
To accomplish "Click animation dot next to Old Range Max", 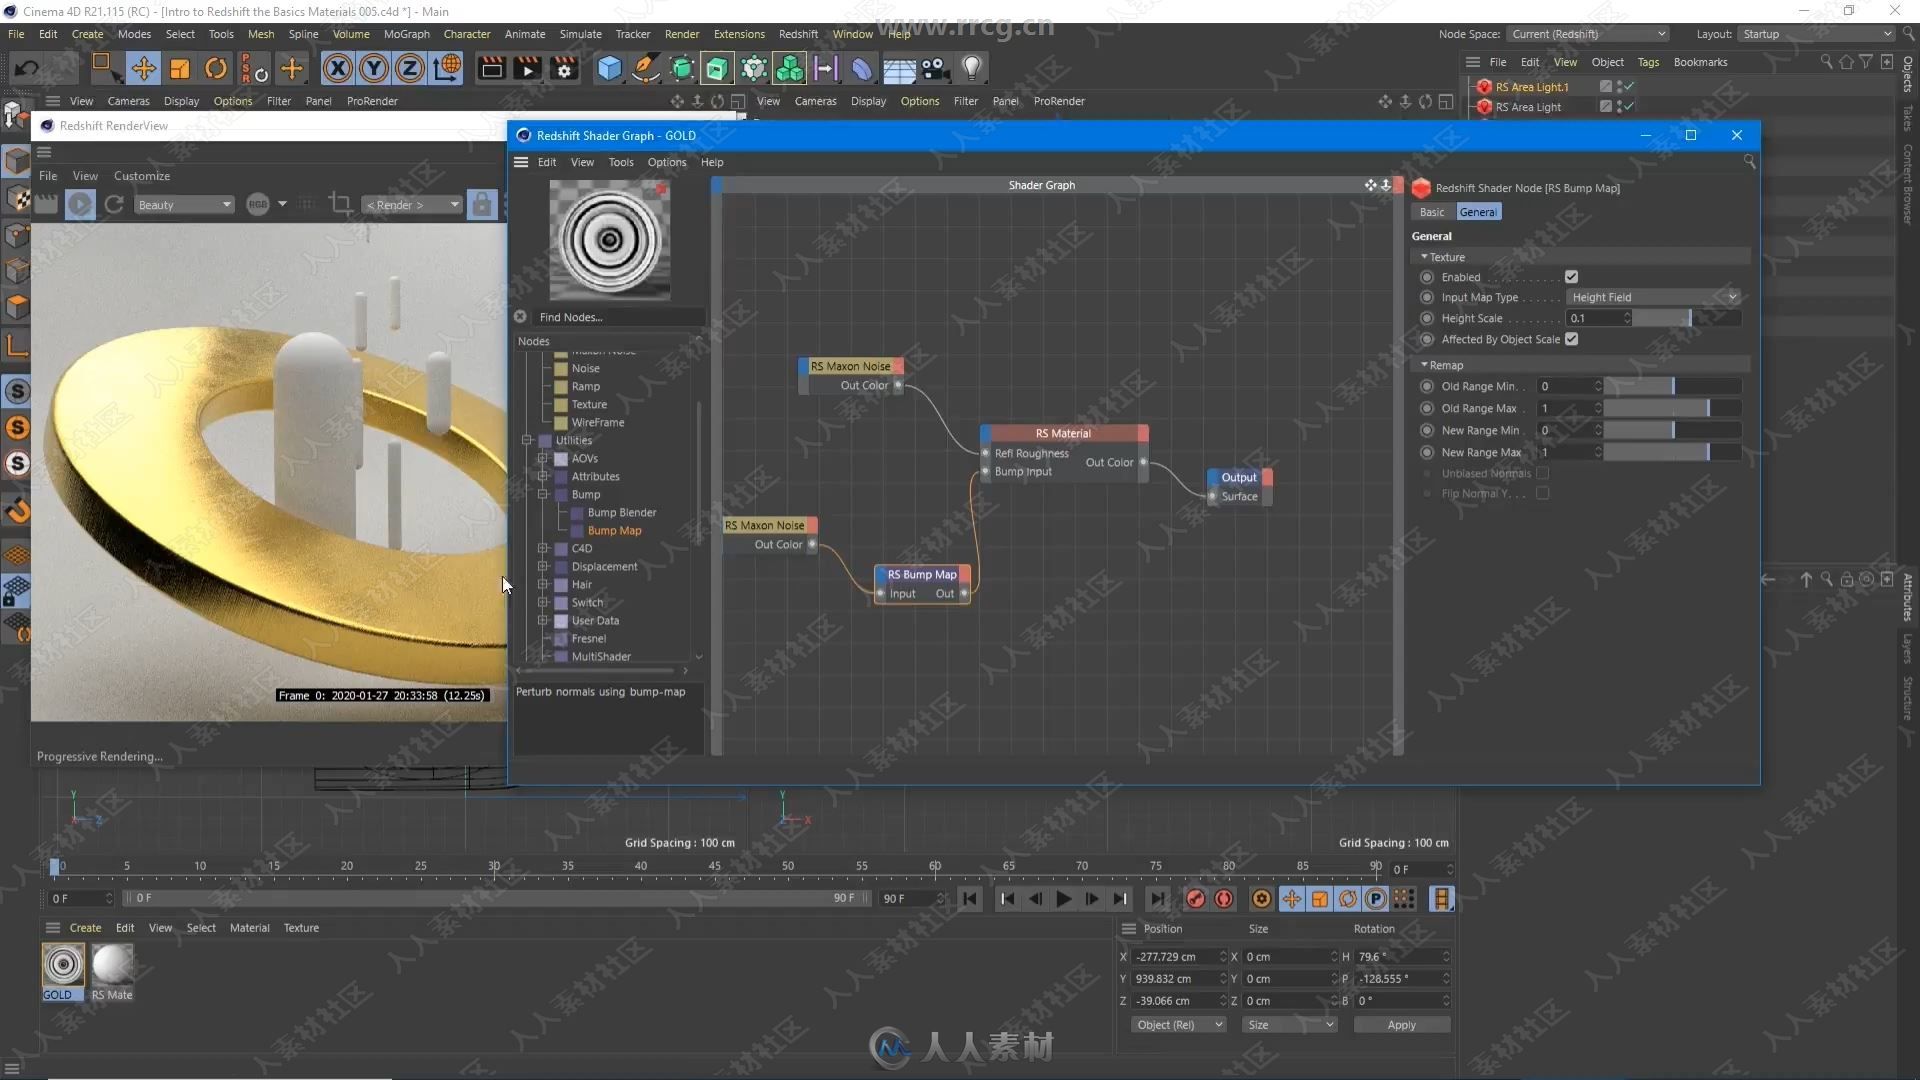I will tap(1427, 408).
